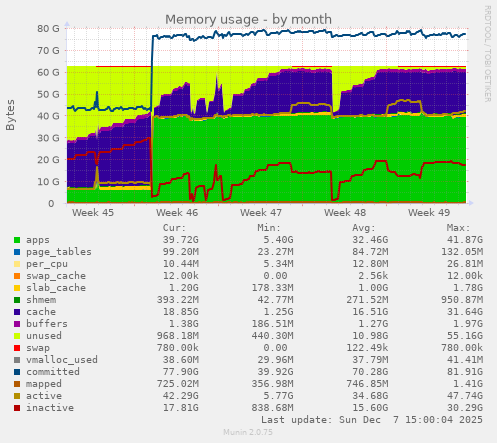Click the 'cache' legend label
Viewport: 497px width, 443px height.
pos(41,312)
